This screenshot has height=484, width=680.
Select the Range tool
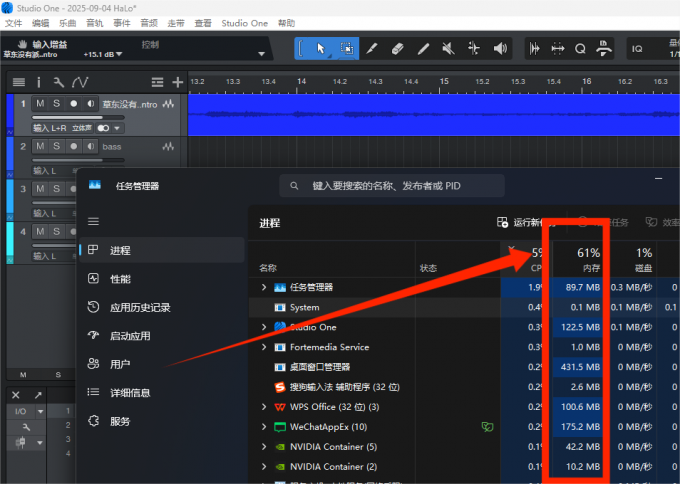[346, 48]
